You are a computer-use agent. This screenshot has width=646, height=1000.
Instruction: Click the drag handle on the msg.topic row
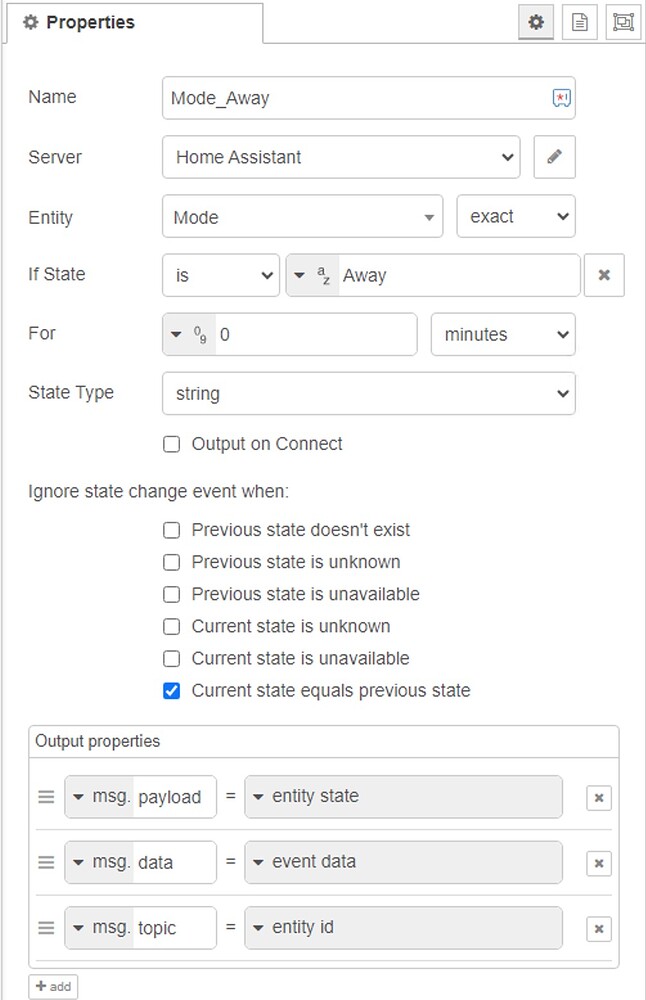[46, 928]
